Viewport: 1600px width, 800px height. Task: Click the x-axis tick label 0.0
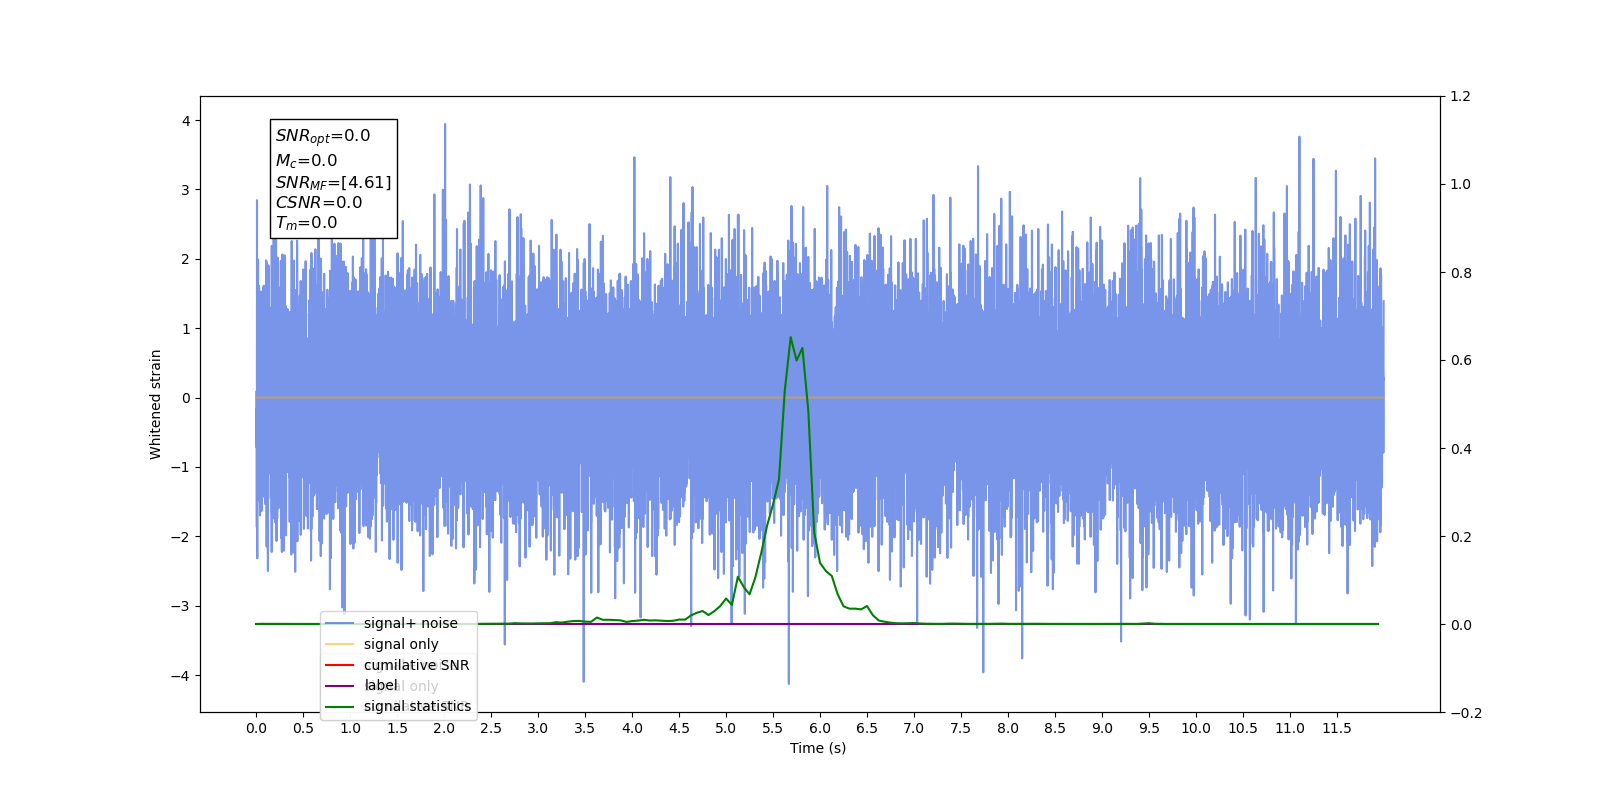256,728
